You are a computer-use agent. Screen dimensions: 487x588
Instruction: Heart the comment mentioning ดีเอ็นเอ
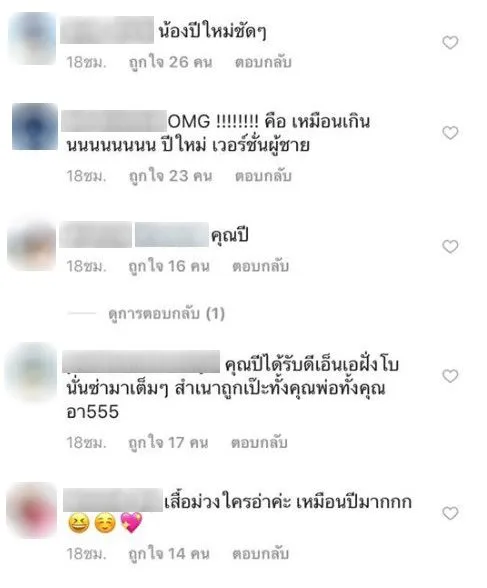click(450, 376)
